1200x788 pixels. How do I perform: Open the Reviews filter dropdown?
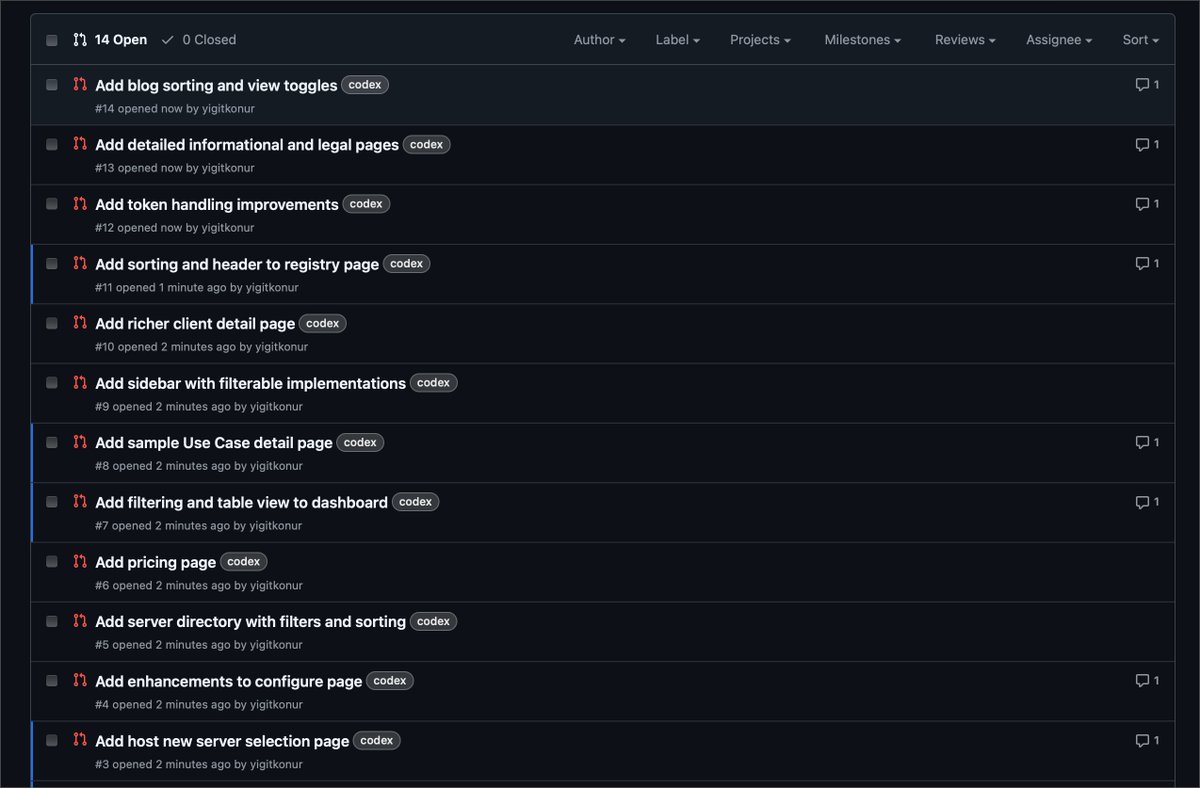965,40
